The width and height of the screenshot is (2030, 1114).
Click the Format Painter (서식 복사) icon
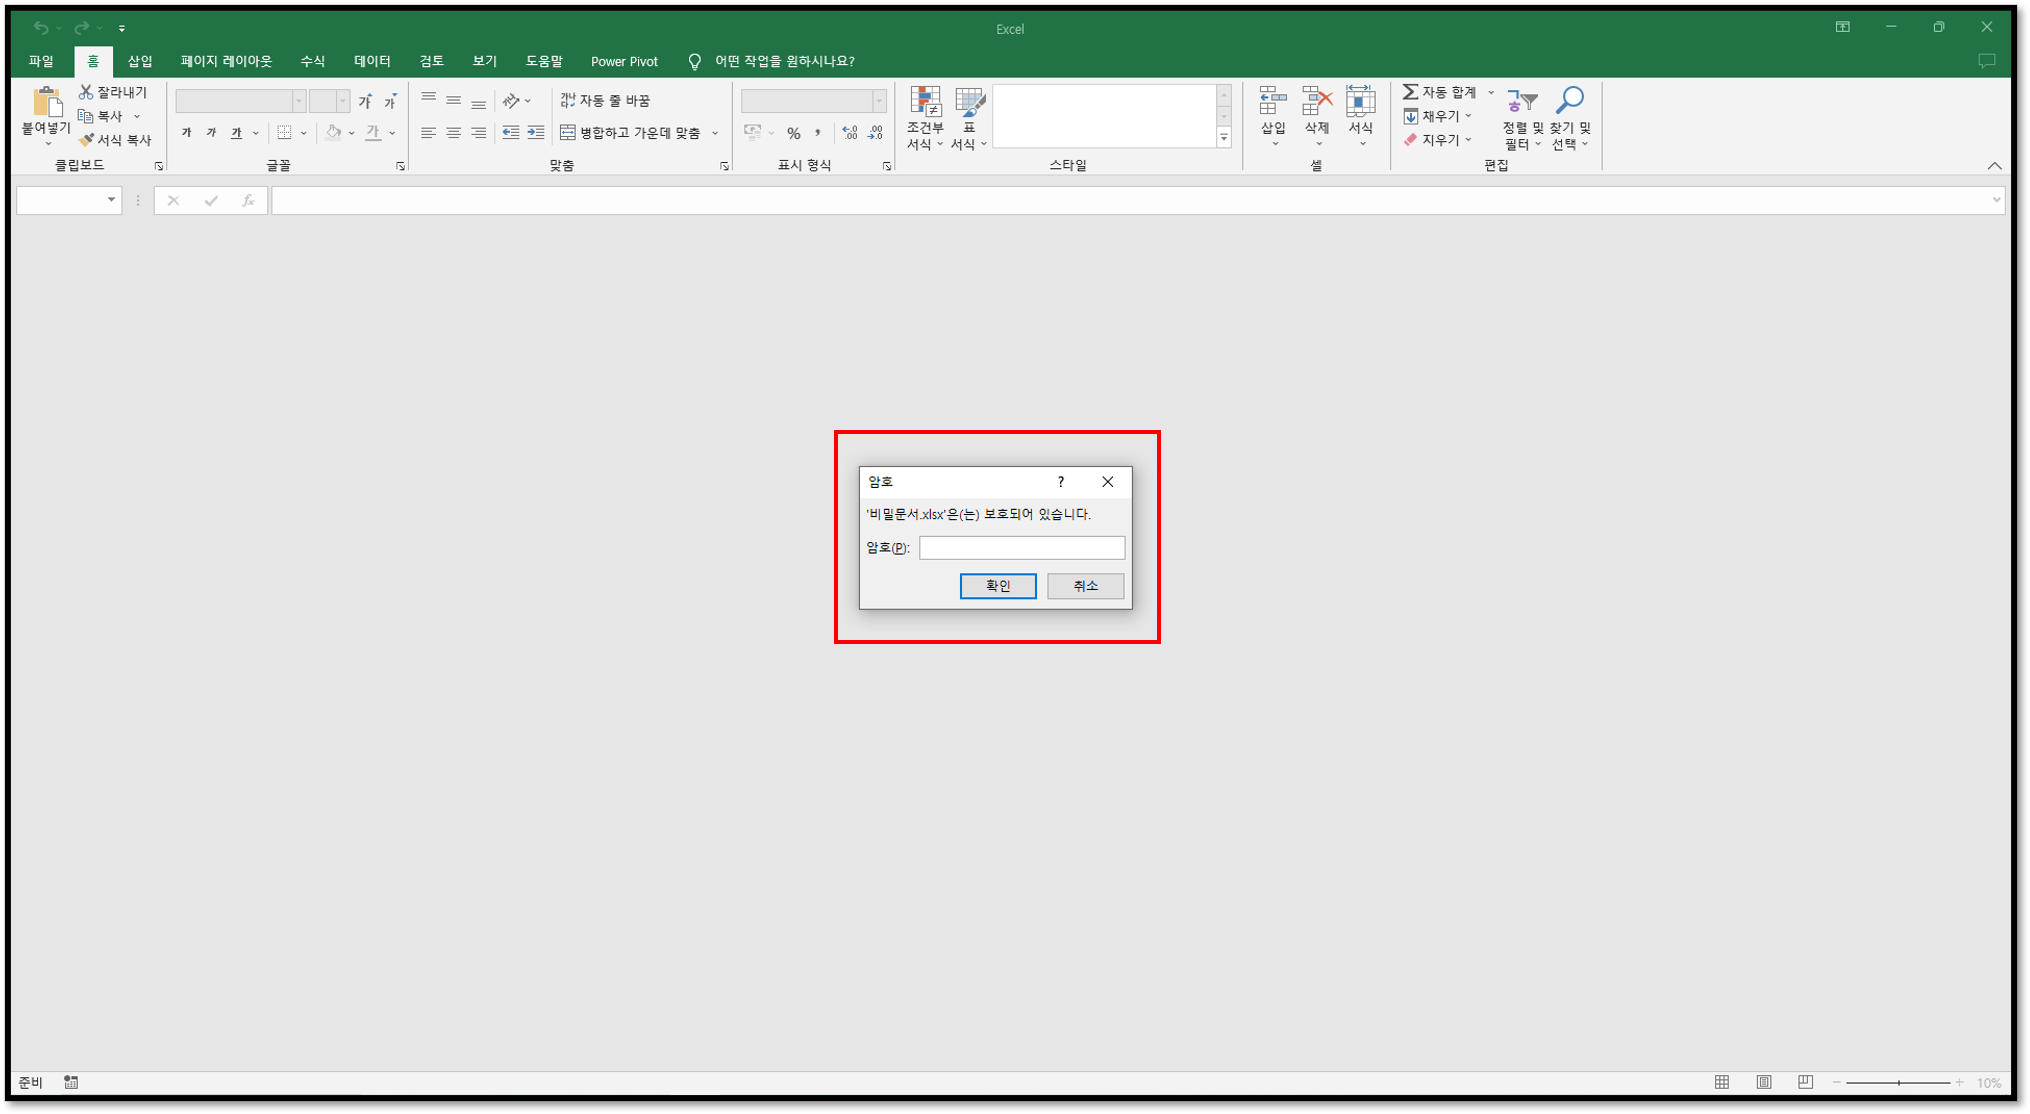tap(86, 140)
